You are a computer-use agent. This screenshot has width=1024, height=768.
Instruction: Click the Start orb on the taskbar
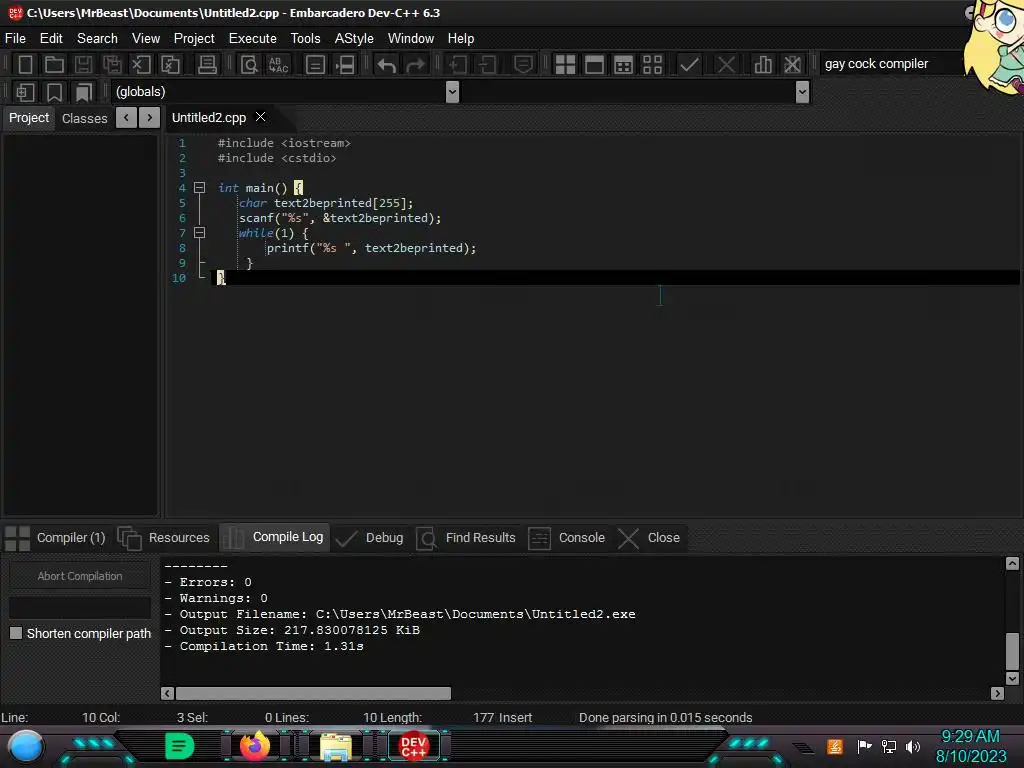pyautogui.click(x=25, y=747)
